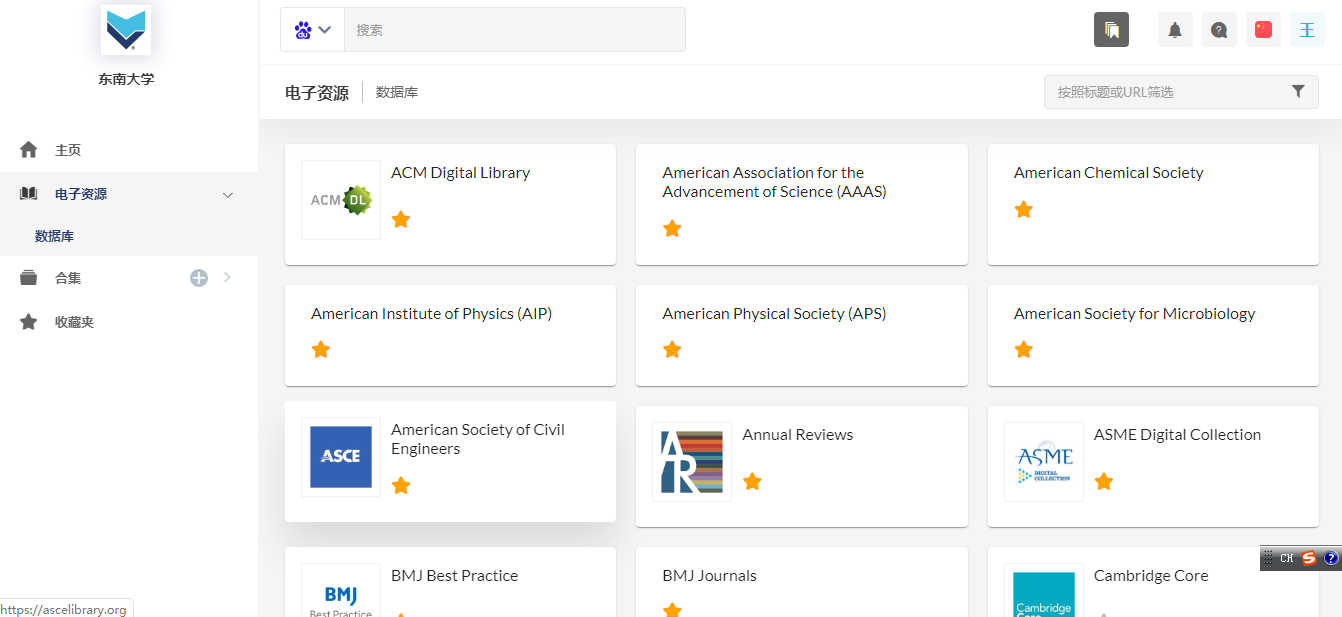This screenshot has height=617, width=1342.
Task: Open American Society of Civil Engineers link
Action: [x=477, y=439]
